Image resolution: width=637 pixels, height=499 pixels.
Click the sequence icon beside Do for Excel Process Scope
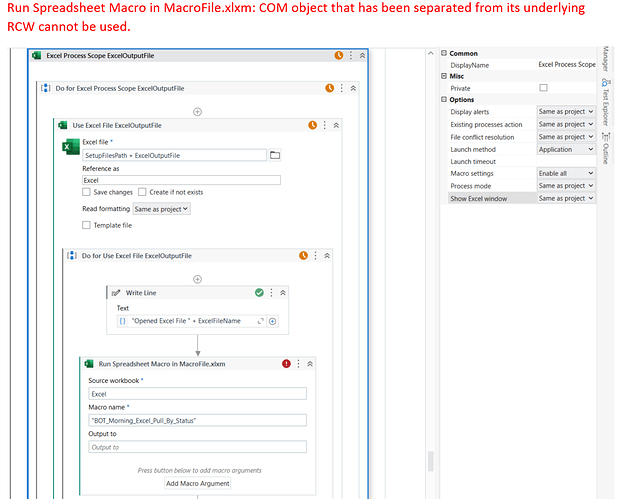46,88
